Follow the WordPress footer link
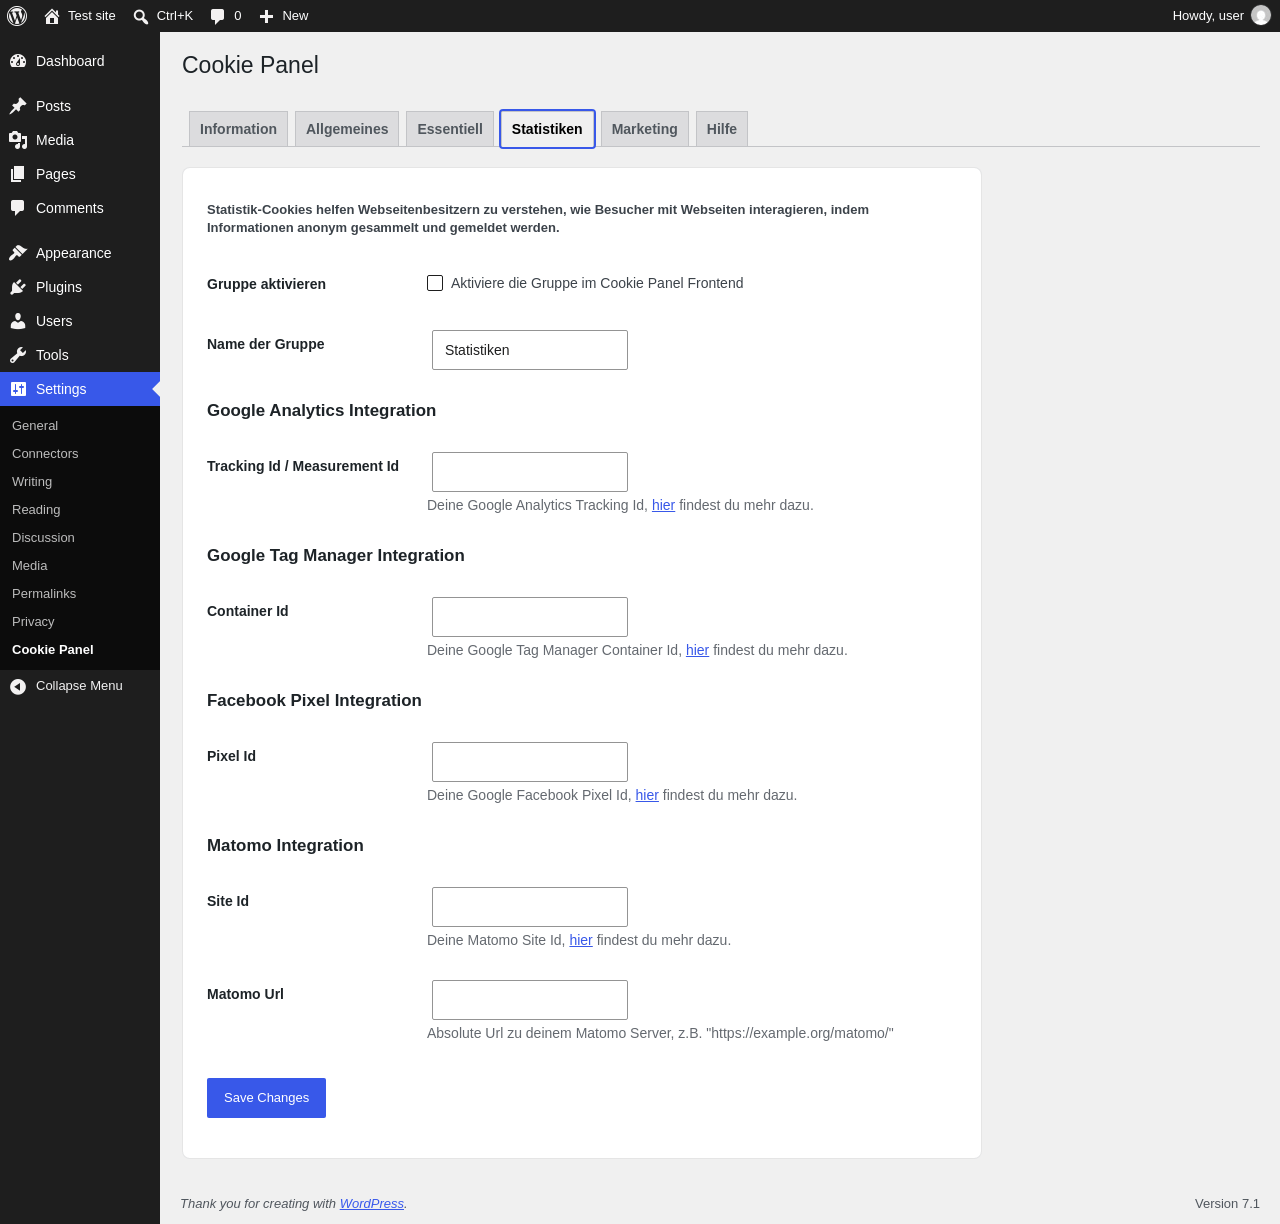This screenshot has width=1280, height=1224. (x=372, y=1204)
